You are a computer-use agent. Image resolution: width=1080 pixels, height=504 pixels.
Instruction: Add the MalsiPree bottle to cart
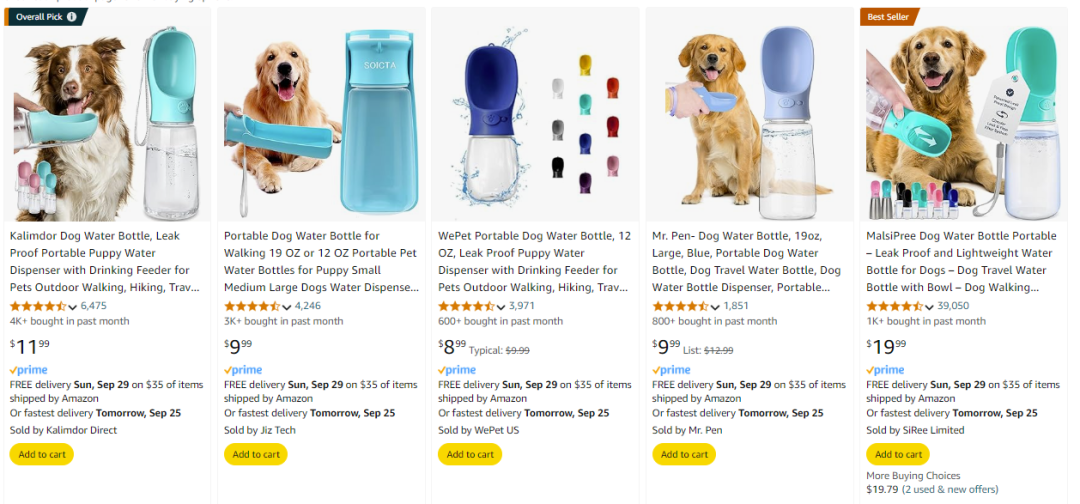coord(898,454)
